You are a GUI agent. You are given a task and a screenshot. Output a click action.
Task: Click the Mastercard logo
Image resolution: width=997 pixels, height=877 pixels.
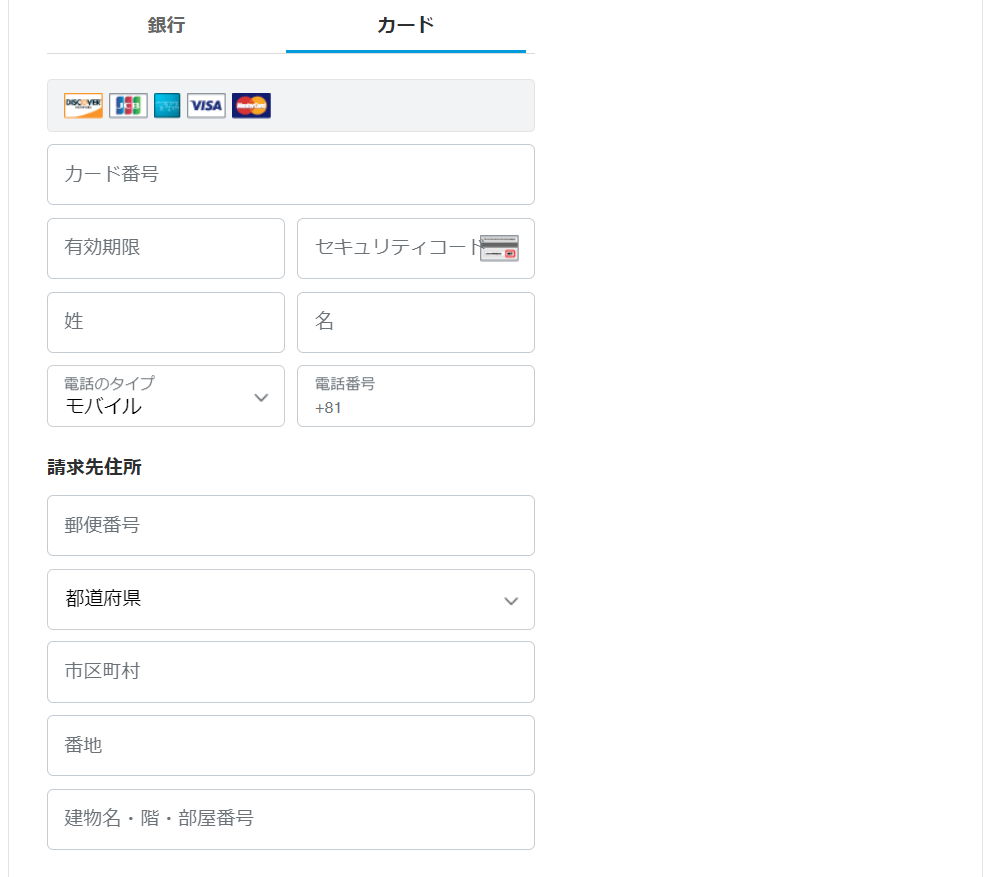(x=251, y=106)
